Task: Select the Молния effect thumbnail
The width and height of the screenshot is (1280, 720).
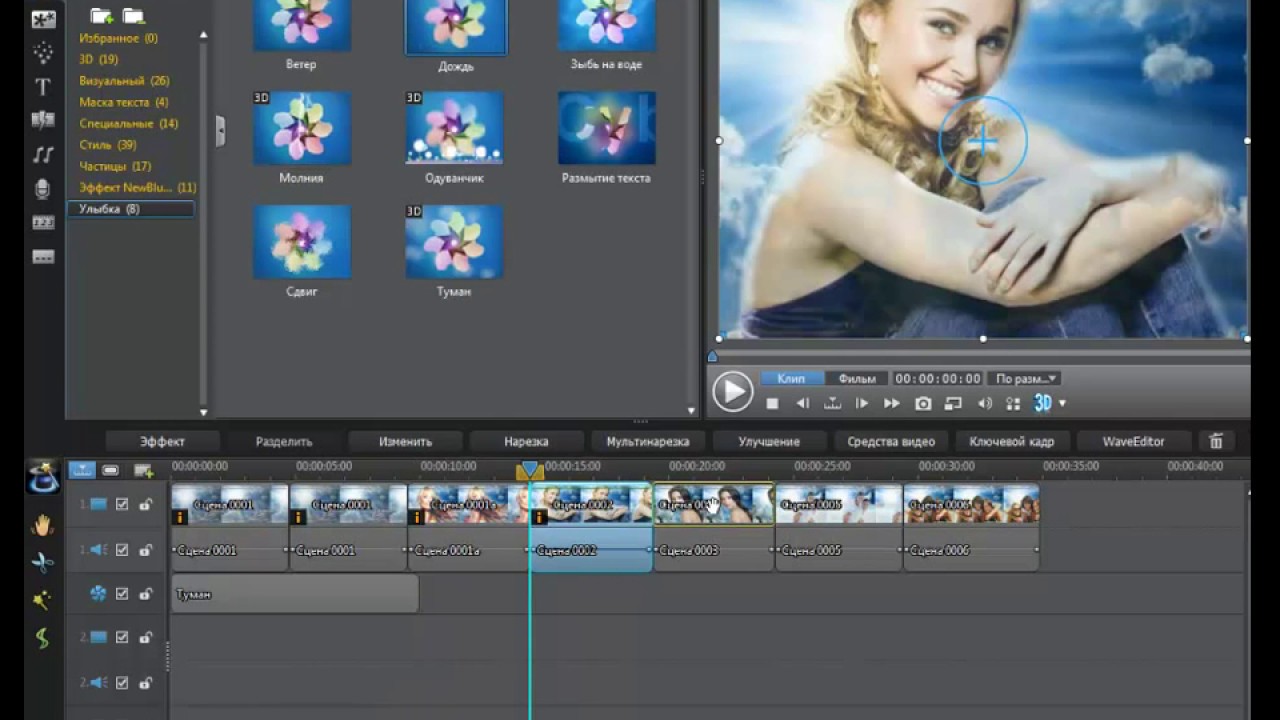Action: [x=302, y=128]
